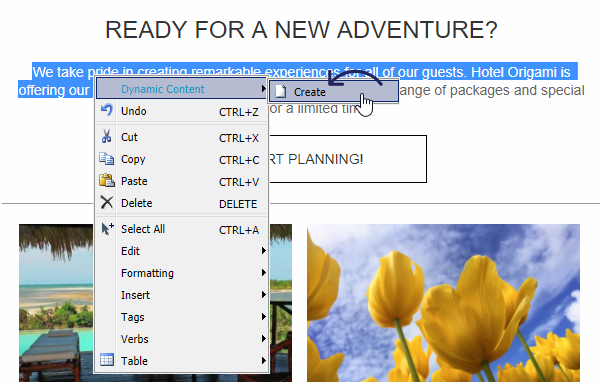Click the Delete X icon
600x382 pixels.
click(106, 202)
